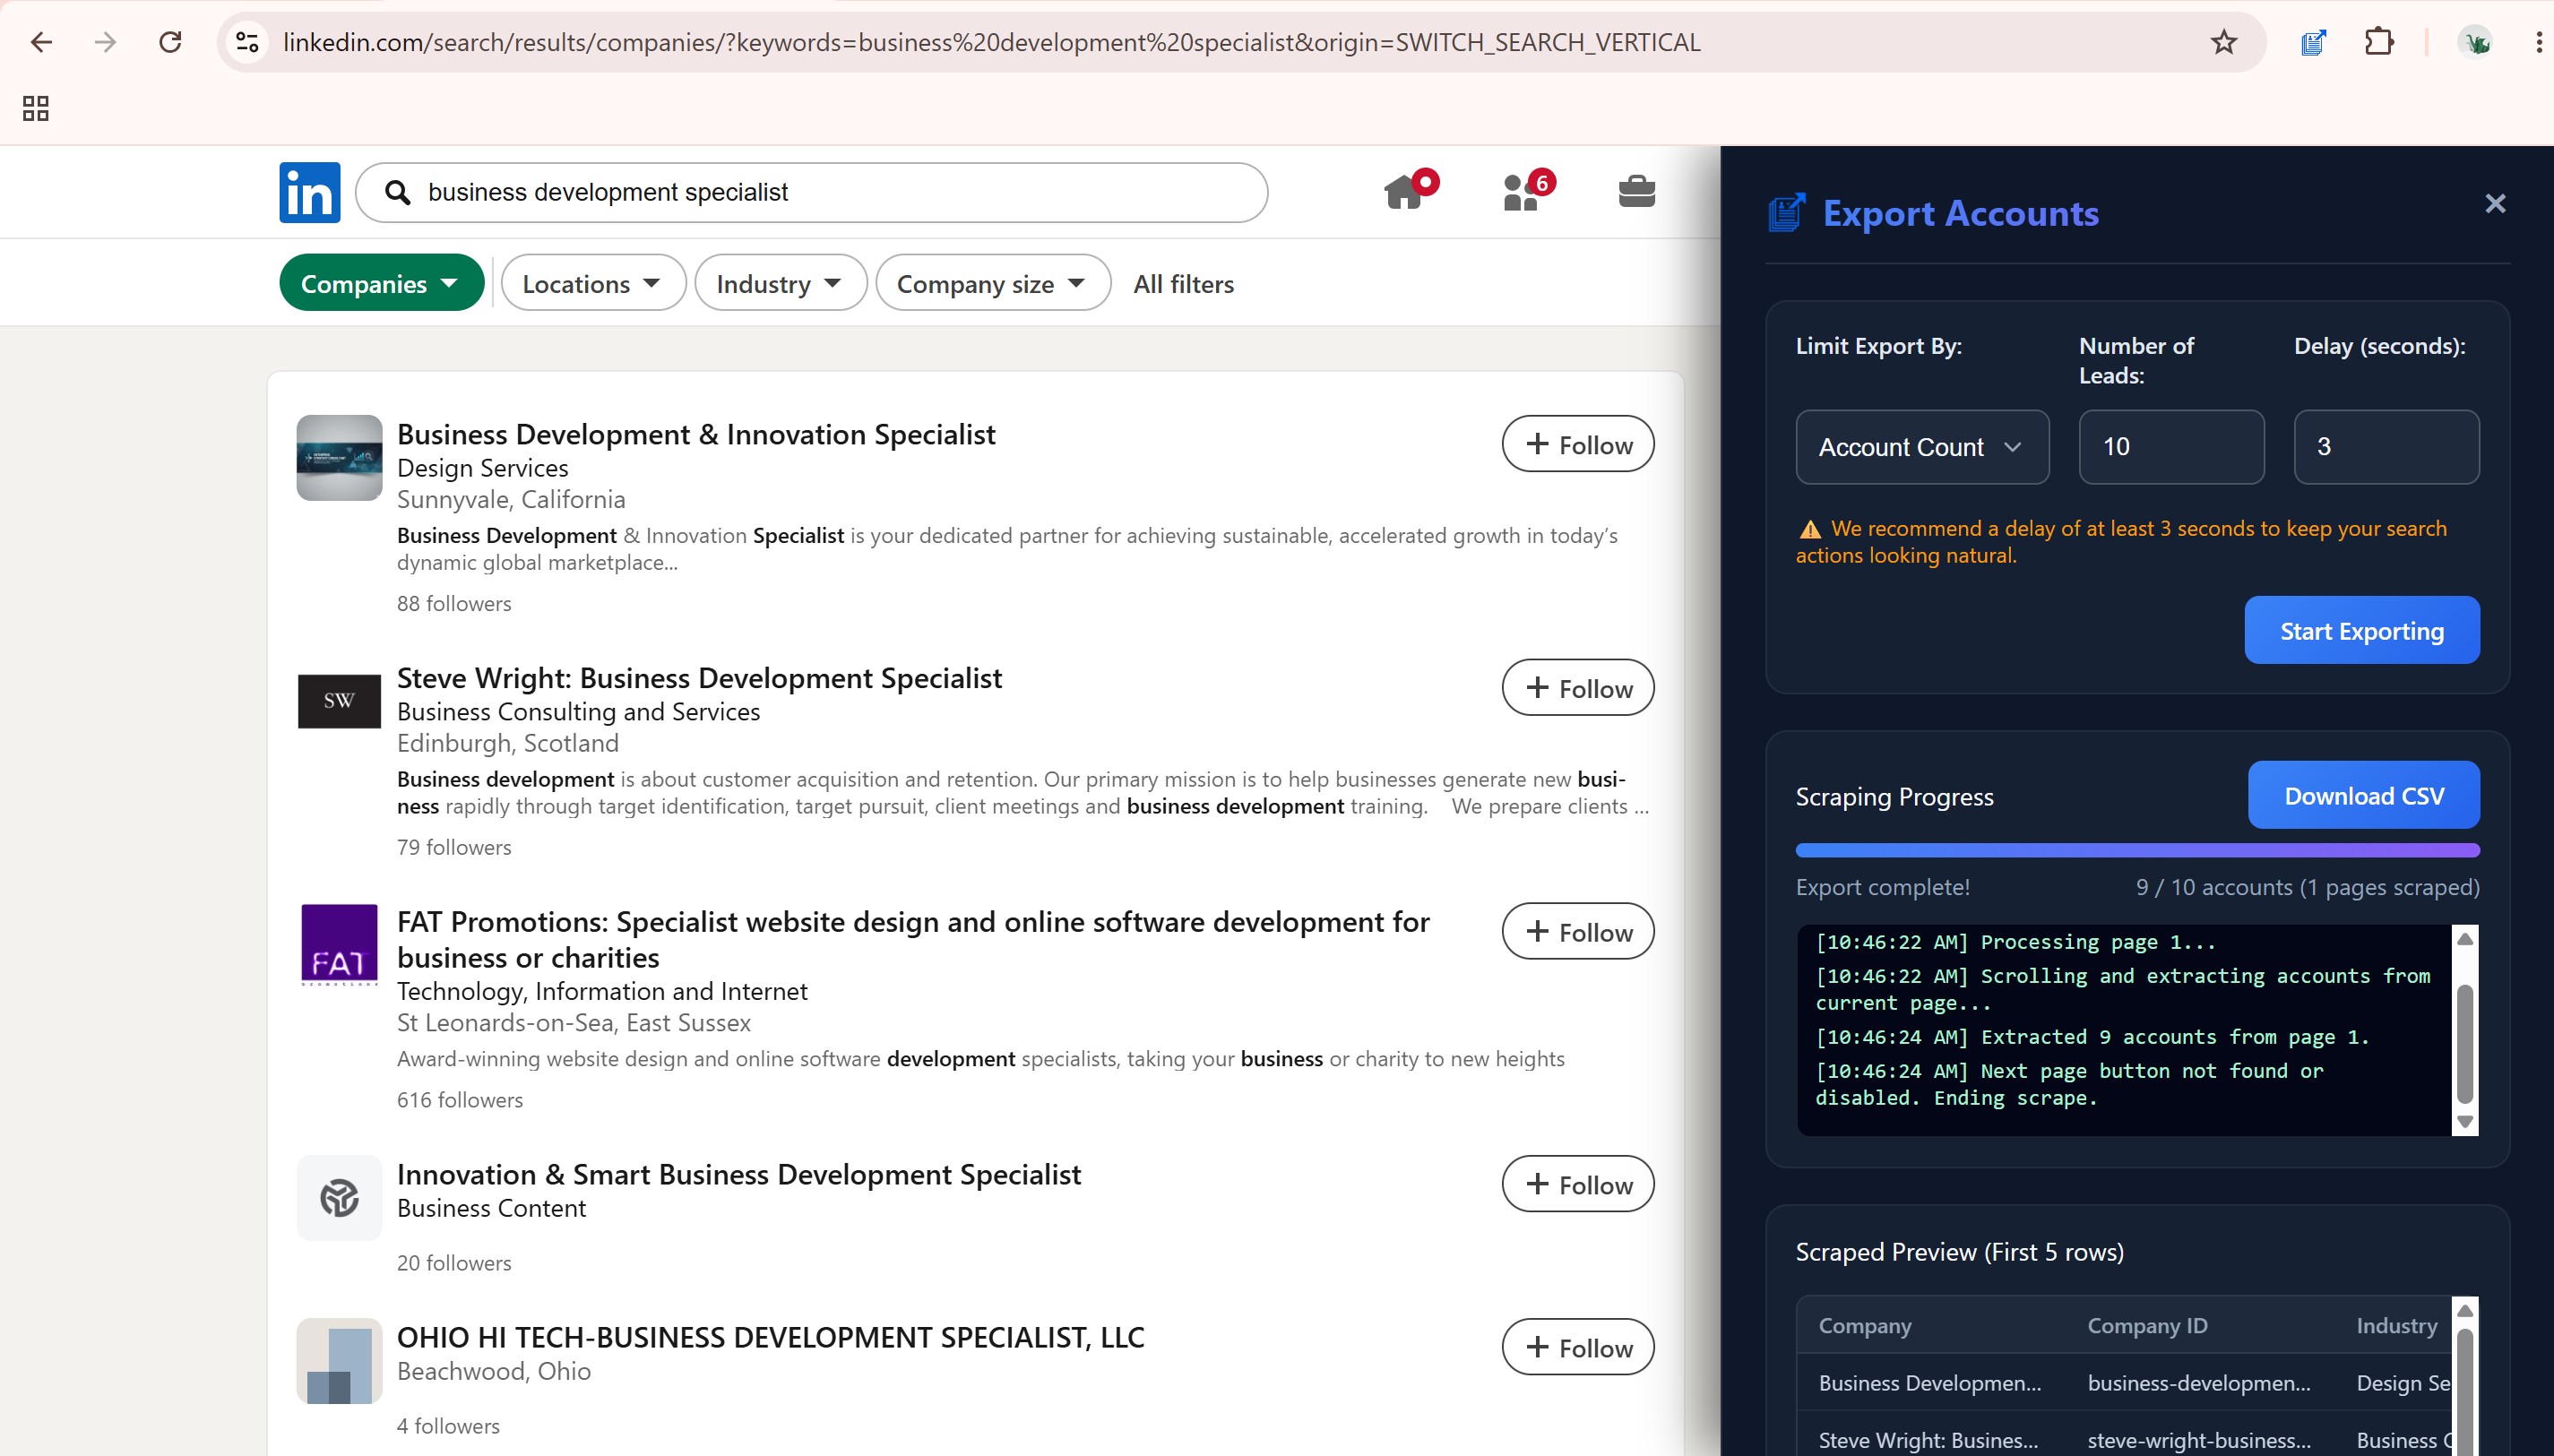Expand the Companies filter dropdown
The height and width of the screenshot is (1456, 2554).
coord(381,283)
